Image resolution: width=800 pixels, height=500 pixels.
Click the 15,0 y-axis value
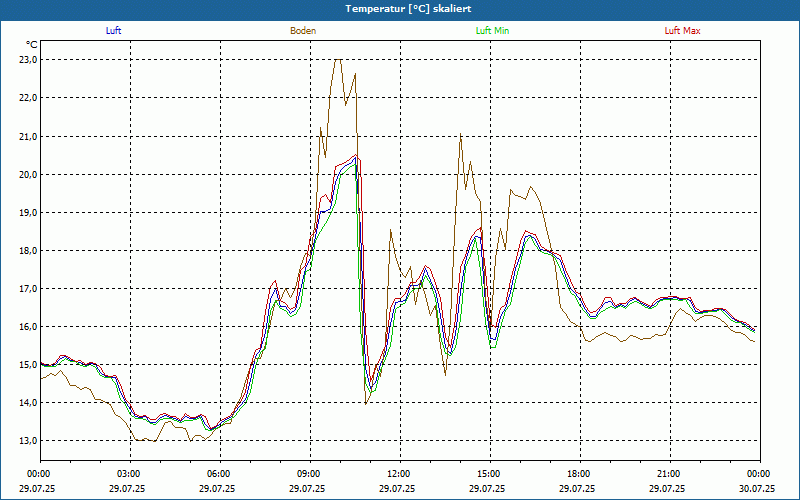click(x=28, y=365)
